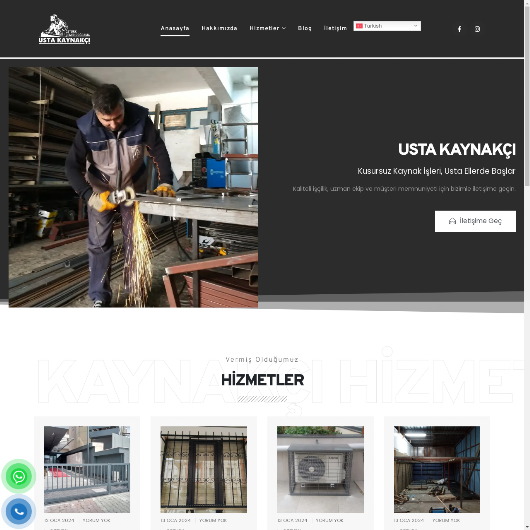Expand the Hizmetler menu chevron

coord(284,28)
